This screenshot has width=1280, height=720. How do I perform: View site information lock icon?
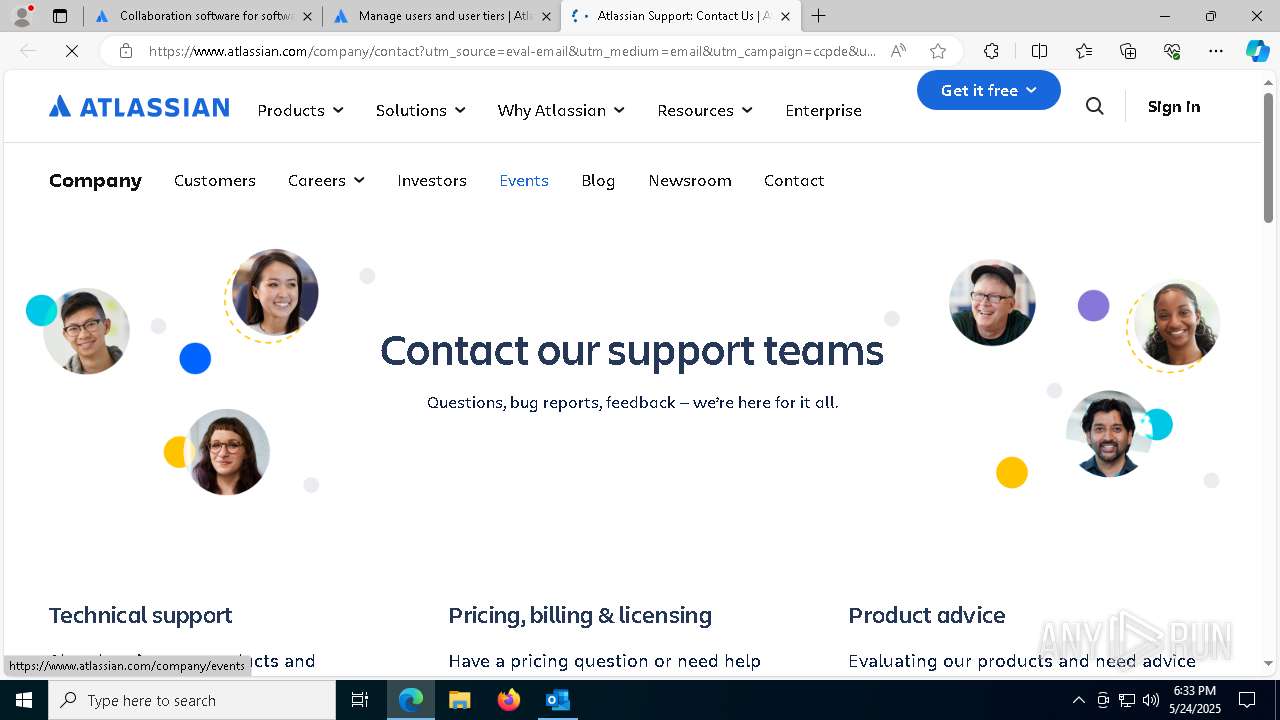pyautogui.click(x=125, y=51)
